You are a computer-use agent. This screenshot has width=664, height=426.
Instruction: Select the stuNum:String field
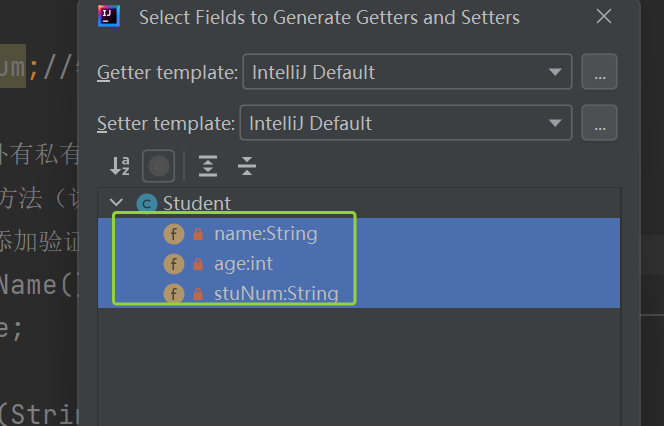pos(359,293)
